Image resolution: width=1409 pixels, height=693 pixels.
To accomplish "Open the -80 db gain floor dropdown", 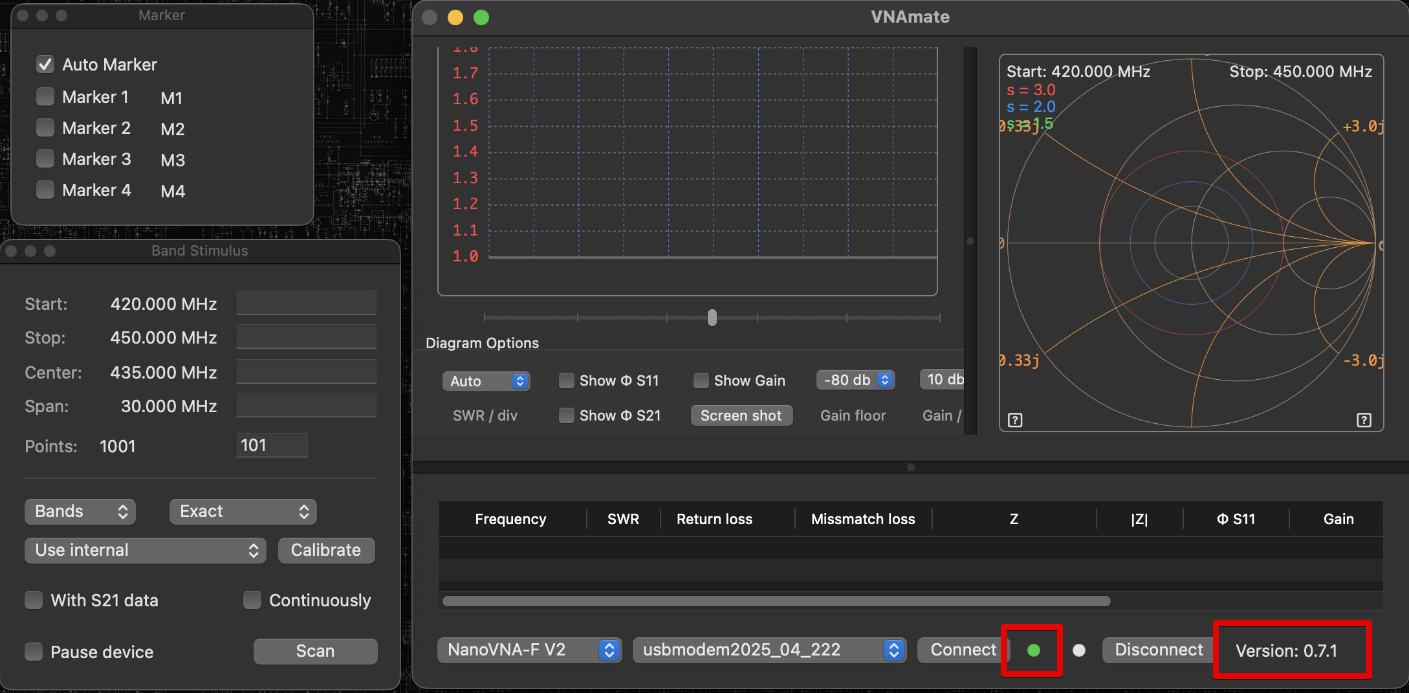I will [x=857, y=380].
